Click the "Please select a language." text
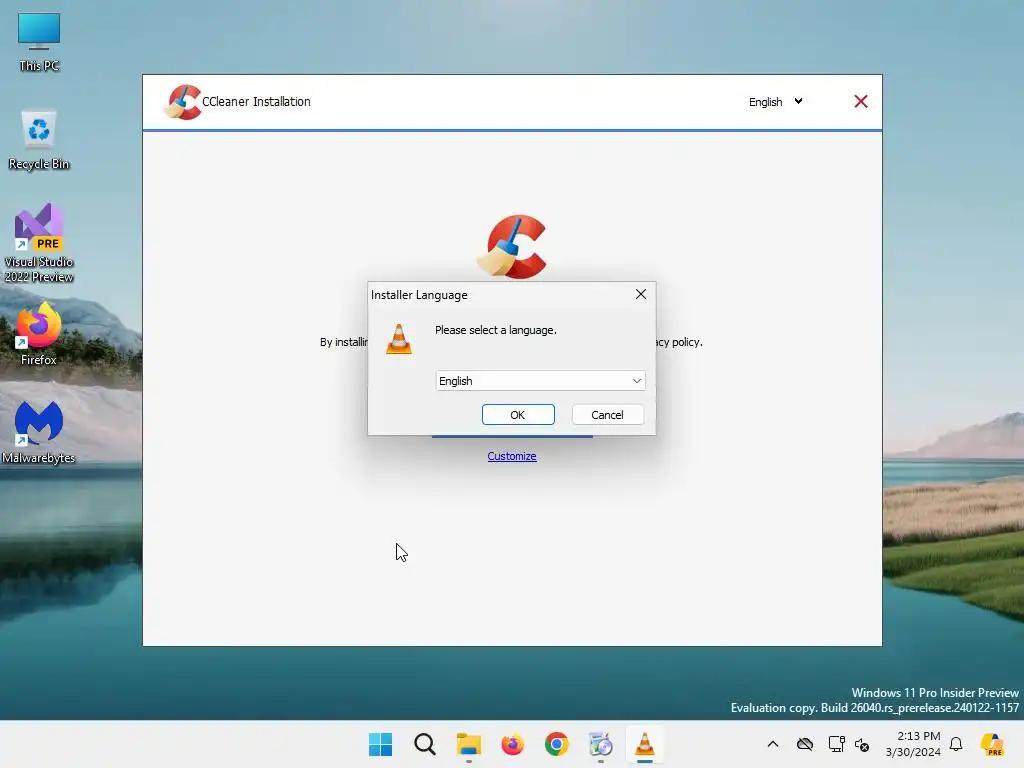This screenshot has height=768, width=1024. coord(496,330)
